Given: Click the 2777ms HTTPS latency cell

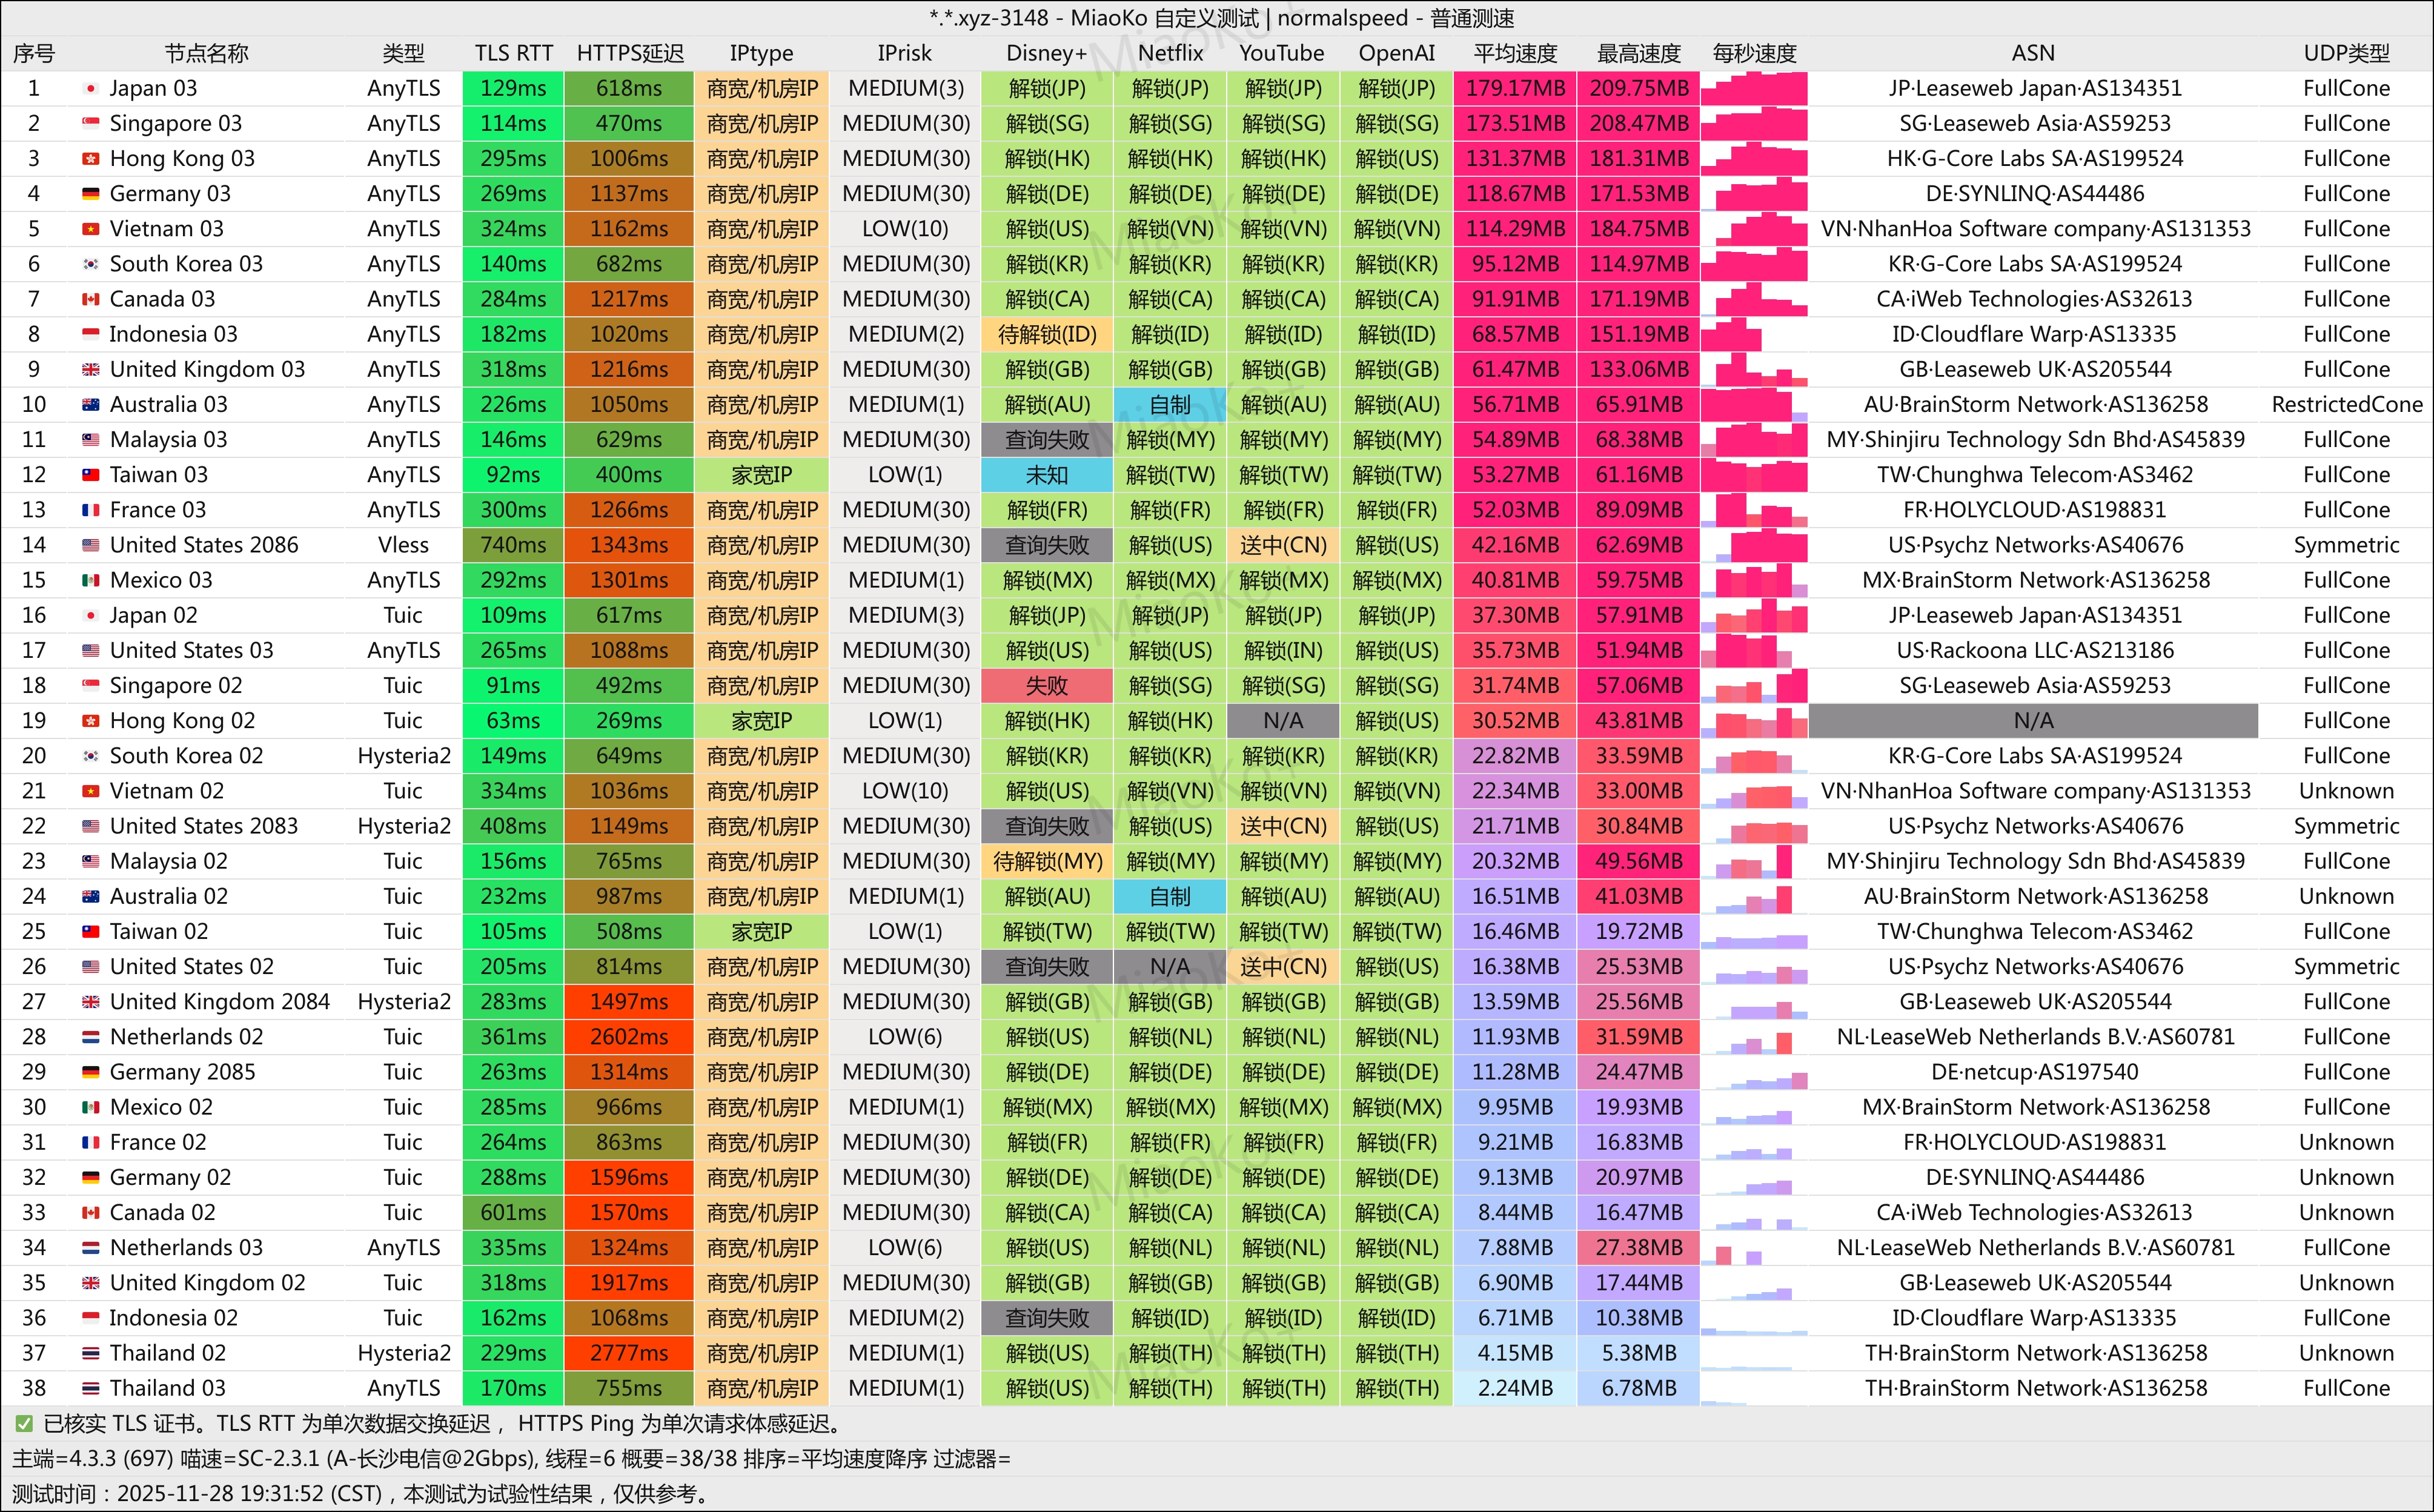Looking at the screenshot, I should coord(629,1353).
